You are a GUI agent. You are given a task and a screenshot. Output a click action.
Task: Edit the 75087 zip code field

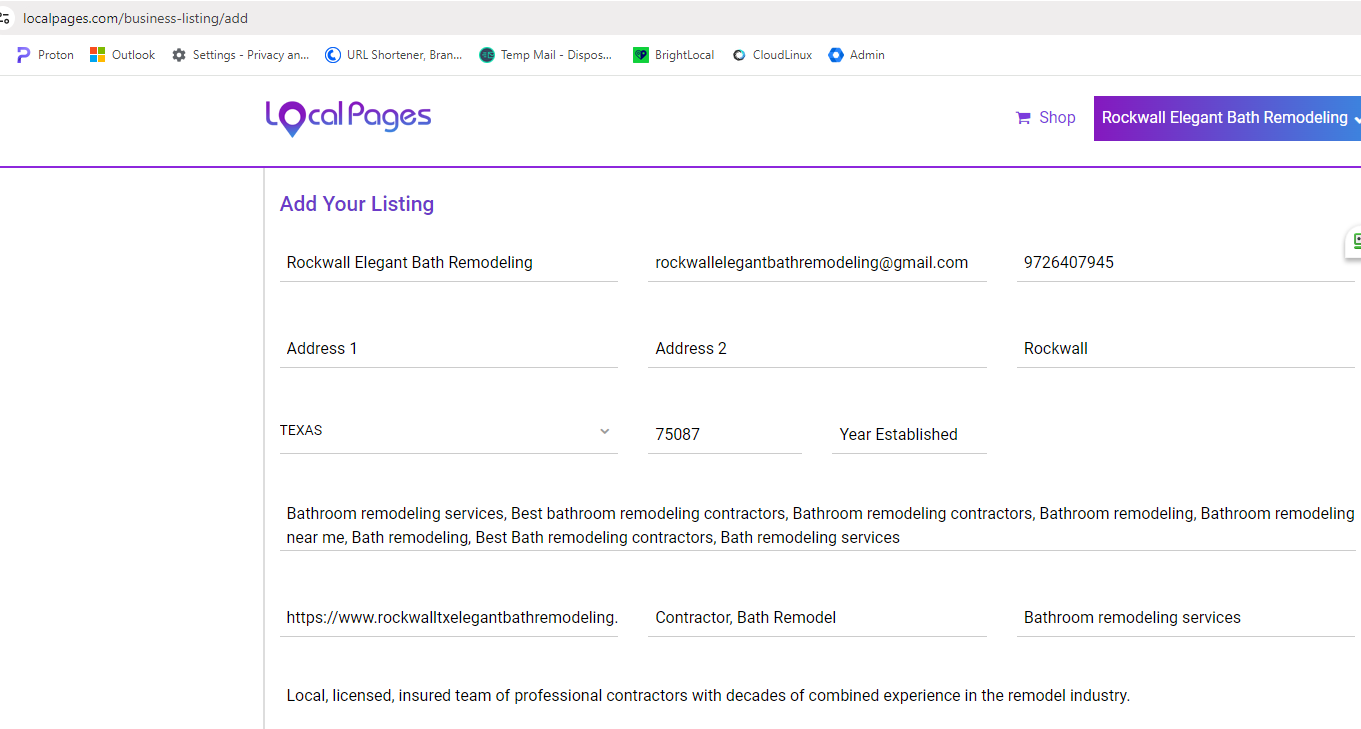pyautogui.click(x=725, y=435)
